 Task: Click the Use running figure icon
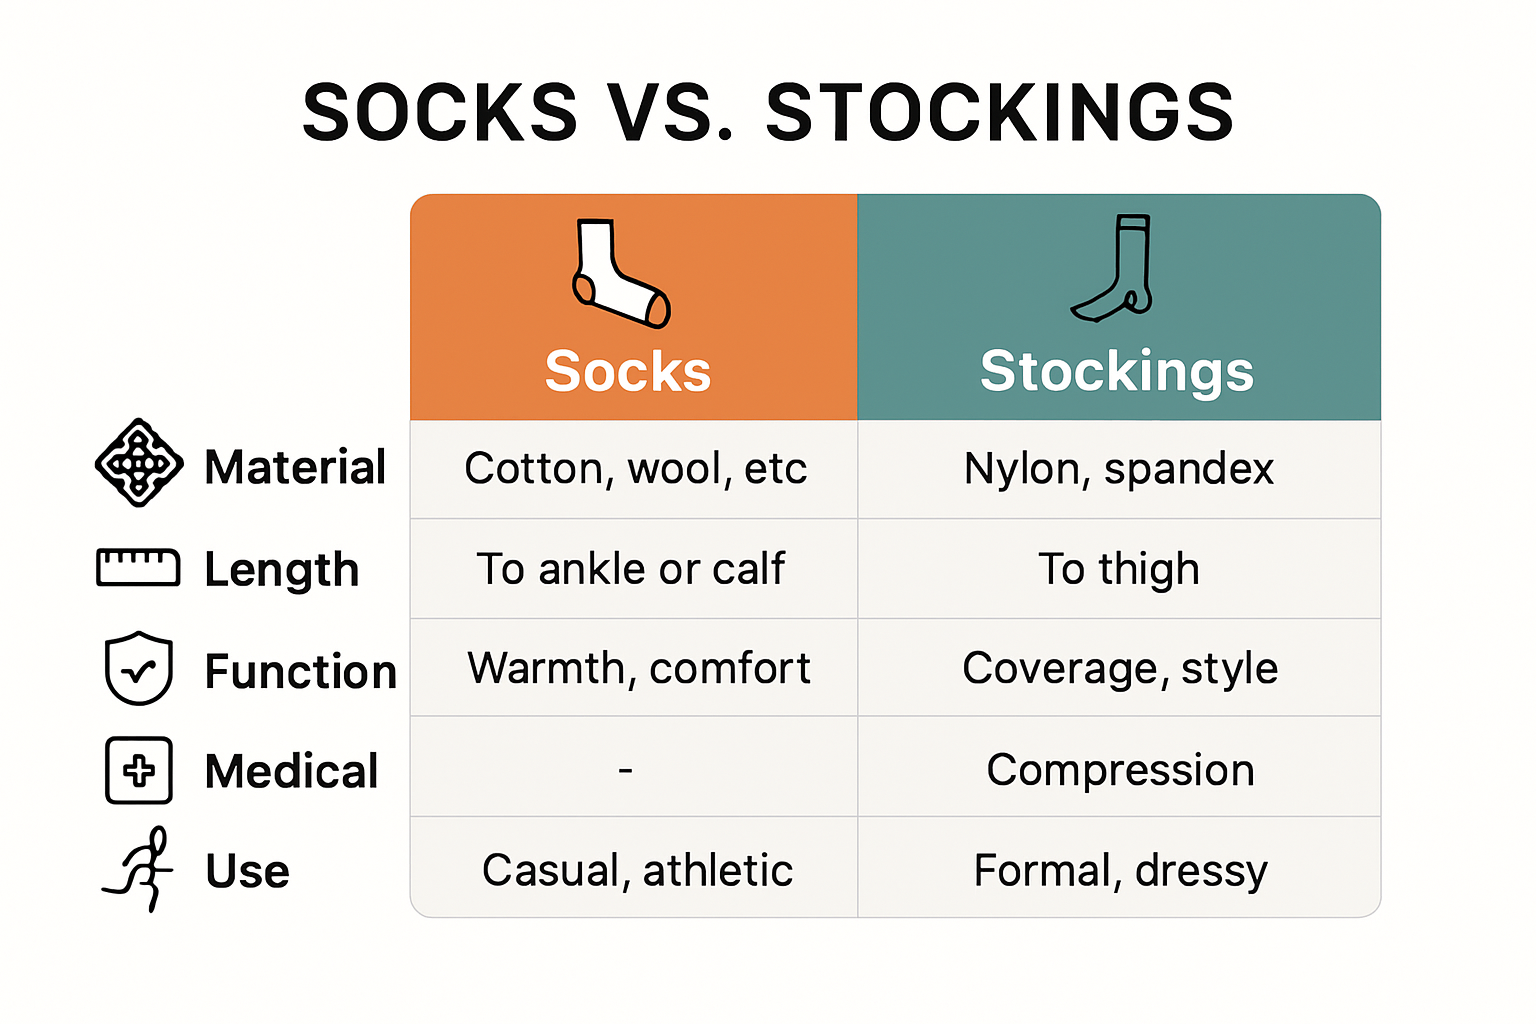tap(140, 868)
